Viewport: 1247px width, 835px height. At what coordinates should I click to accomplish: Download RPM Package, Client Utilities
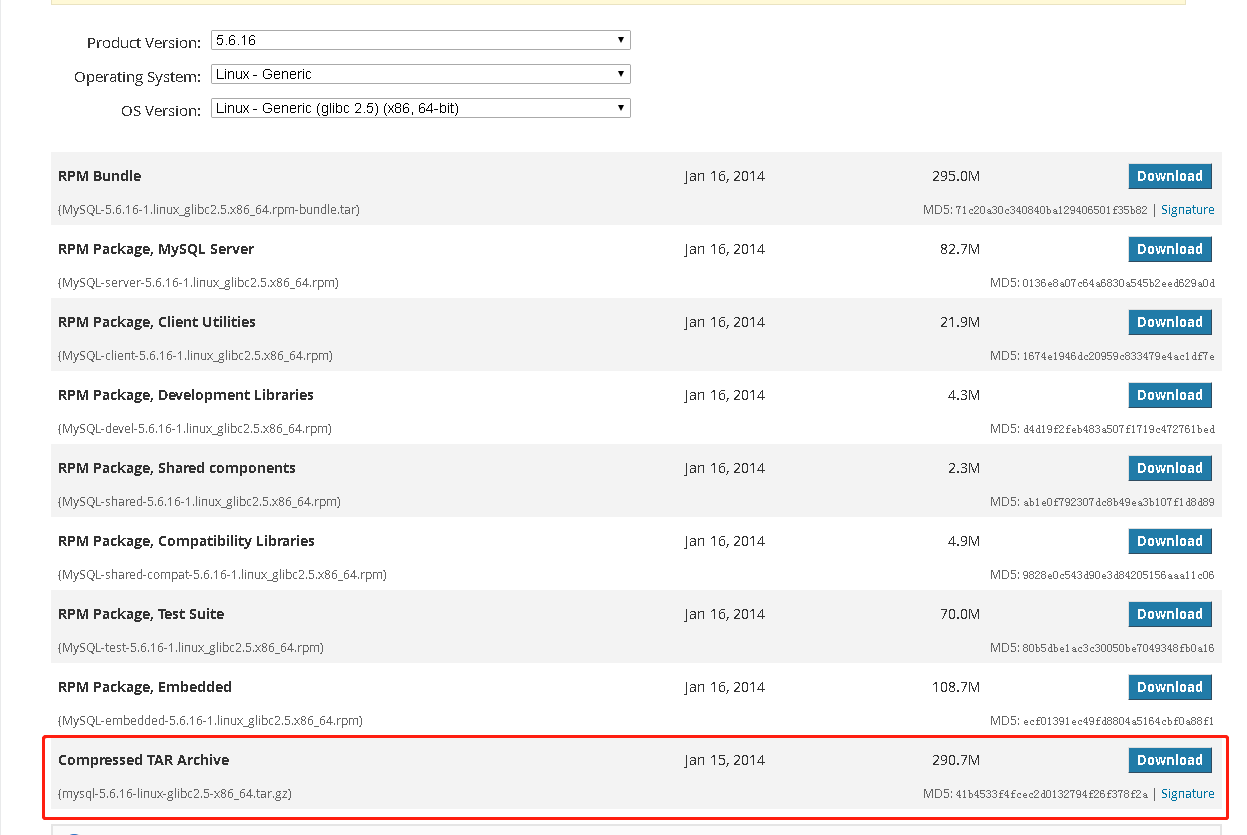[1170, 322]
